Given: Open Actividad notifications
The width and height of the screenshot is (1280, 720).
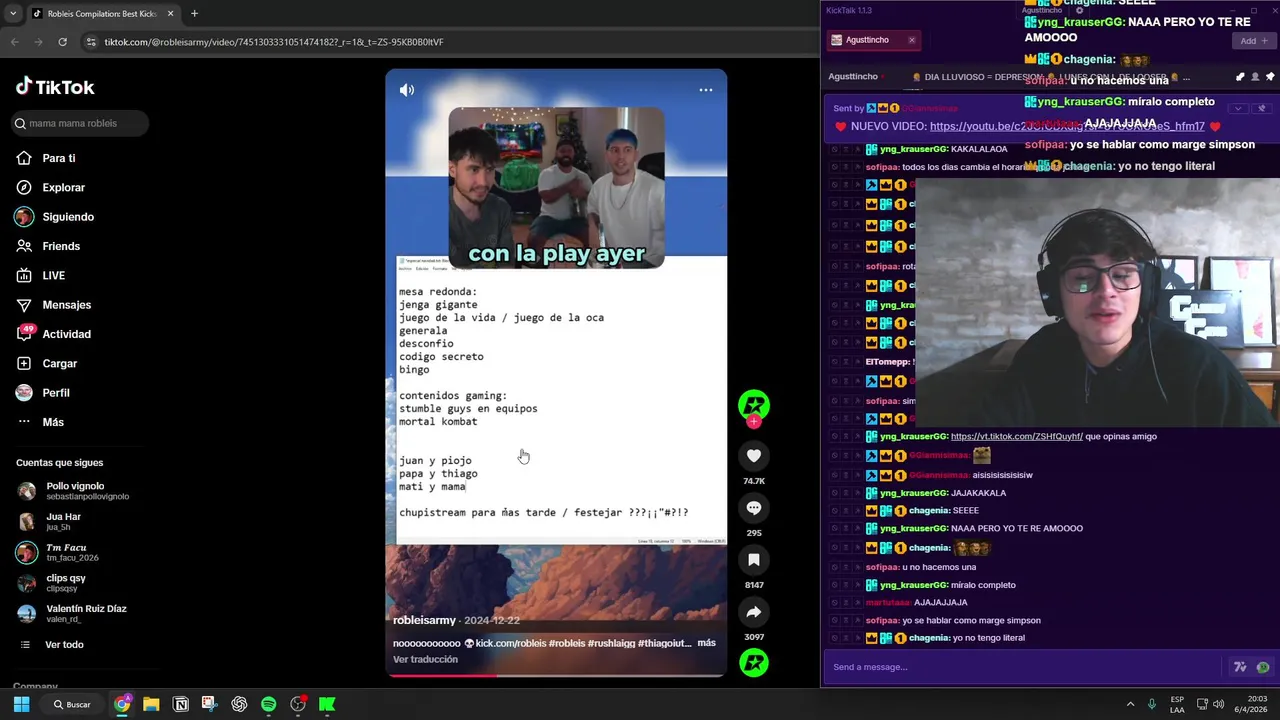Looking at the screenshot, I should pos(53,334).
